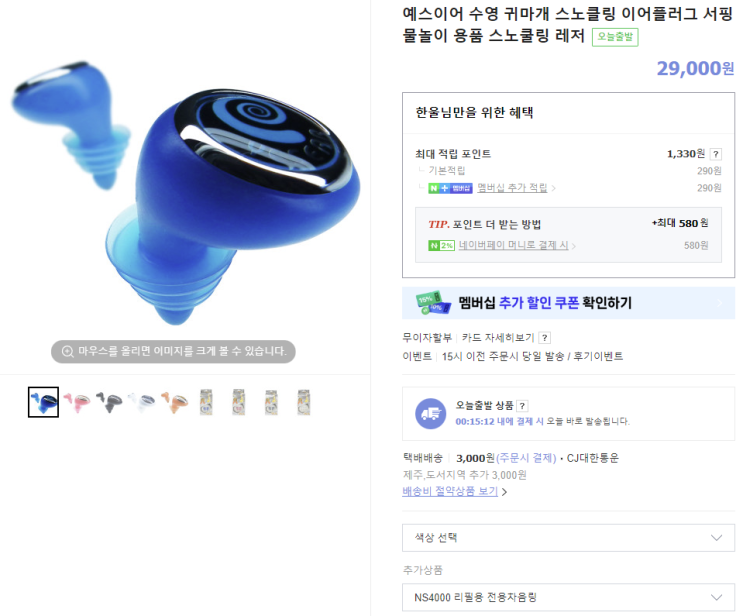Image resolution: width=743 pixels, height=616 pixels.
Task: Open the 네이버페이 머니로 결제 시 link
Action: point(513,245)
